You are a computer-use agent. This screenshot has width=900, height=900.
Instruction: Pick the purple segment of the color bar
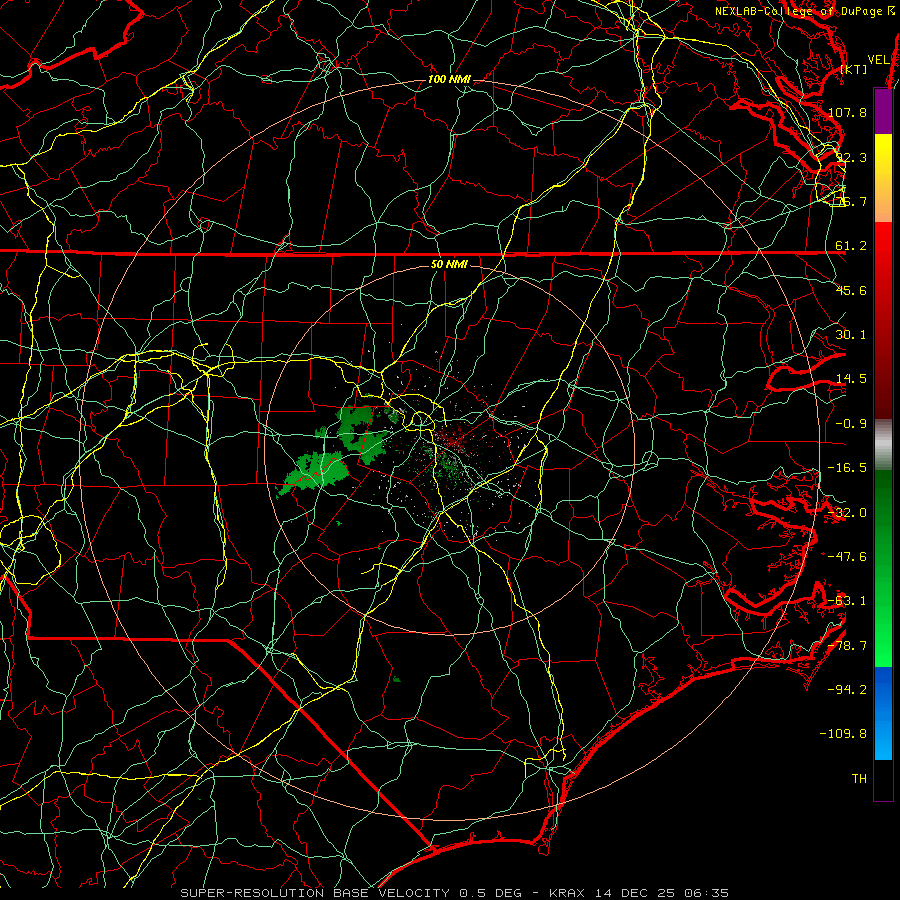[x=883, y=112]
